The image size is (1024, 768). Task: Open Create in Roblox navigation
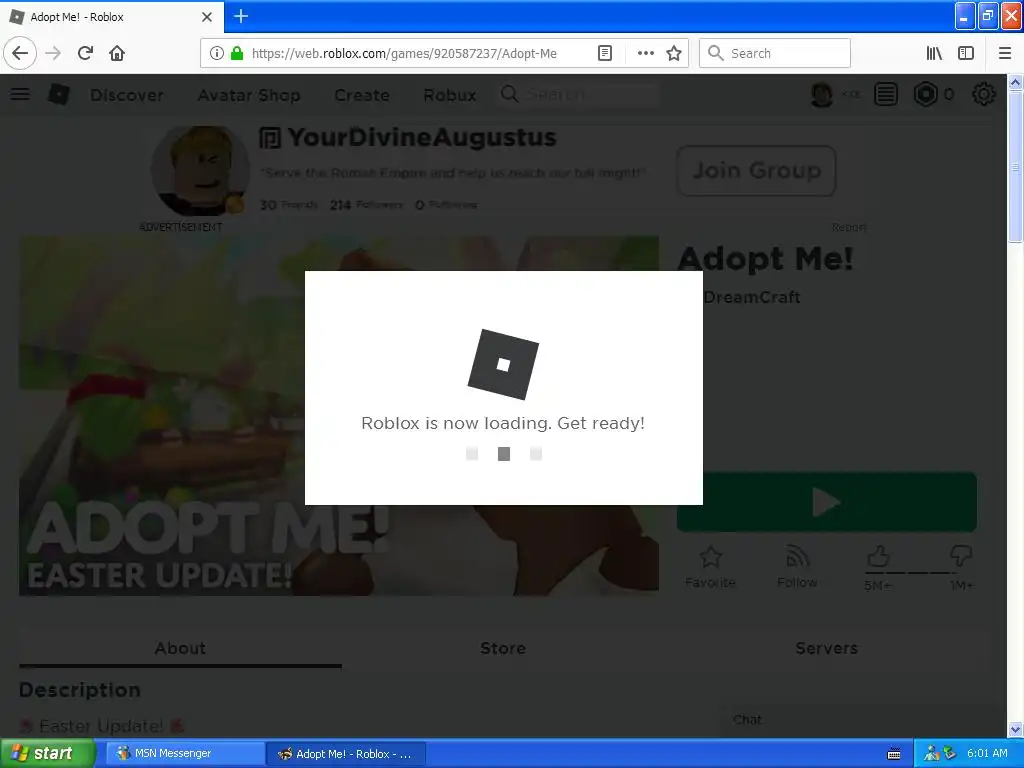click(362, 95)
